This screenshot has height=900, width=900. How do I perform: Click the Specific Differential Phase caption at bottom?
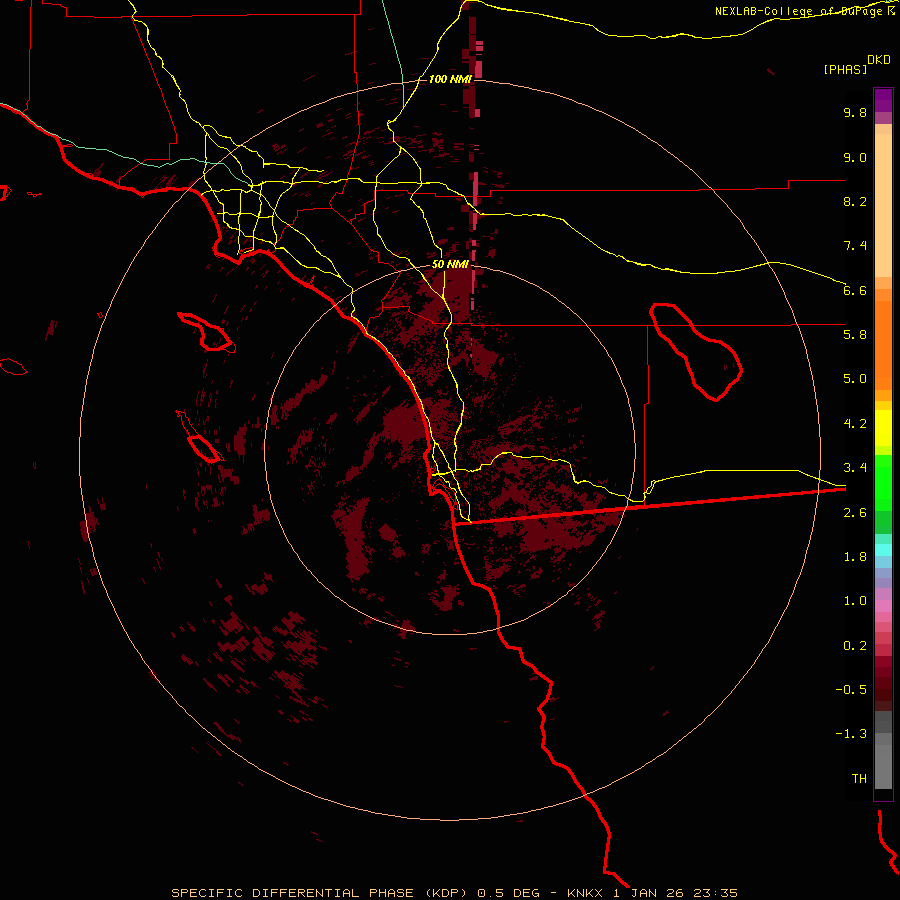click(454, 893)
